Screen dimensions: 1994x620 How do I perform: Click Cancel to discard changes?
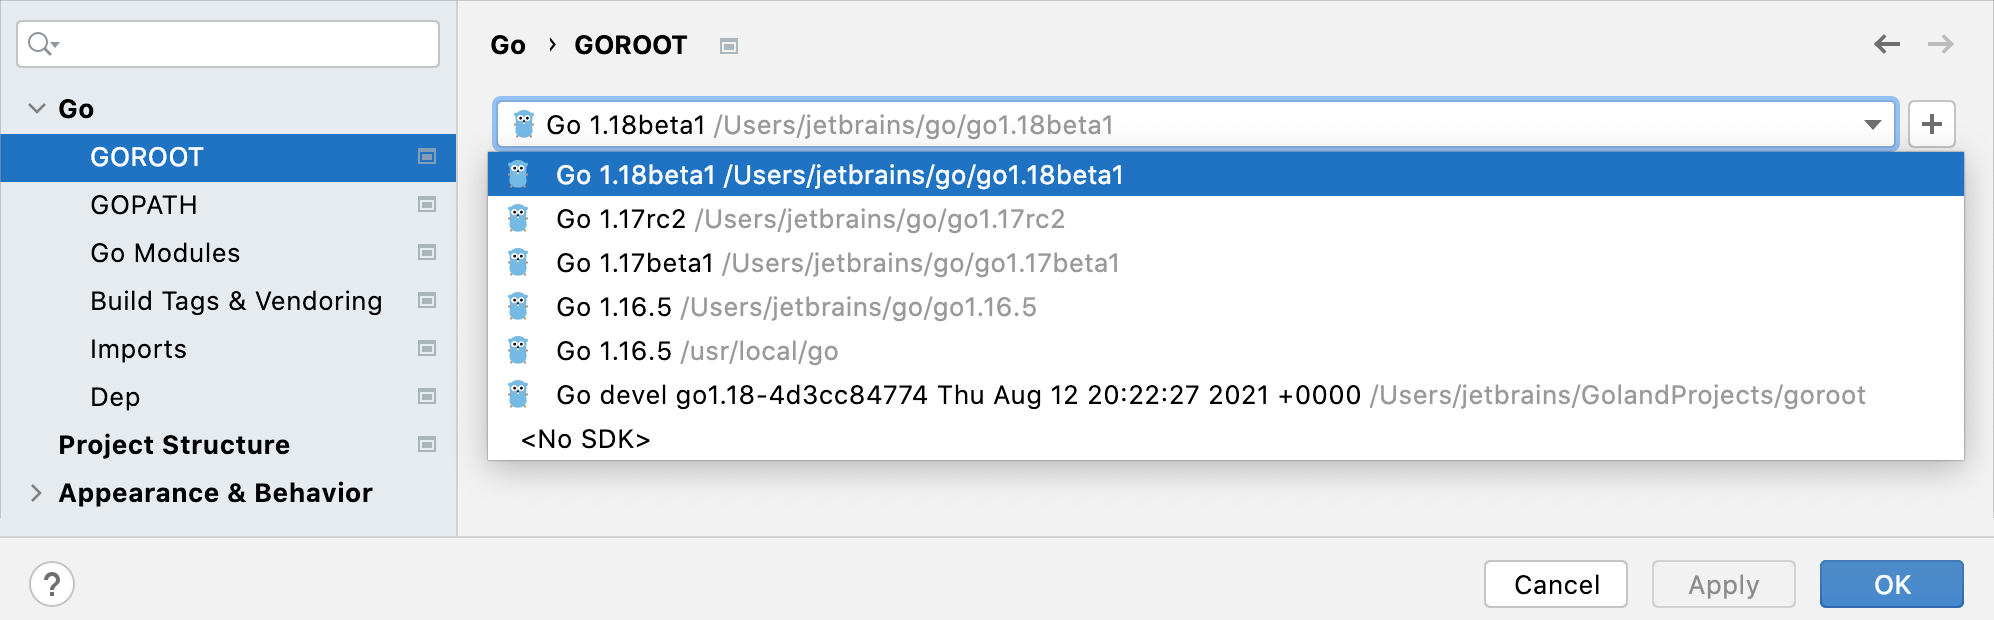click(x=1555, y=584)
